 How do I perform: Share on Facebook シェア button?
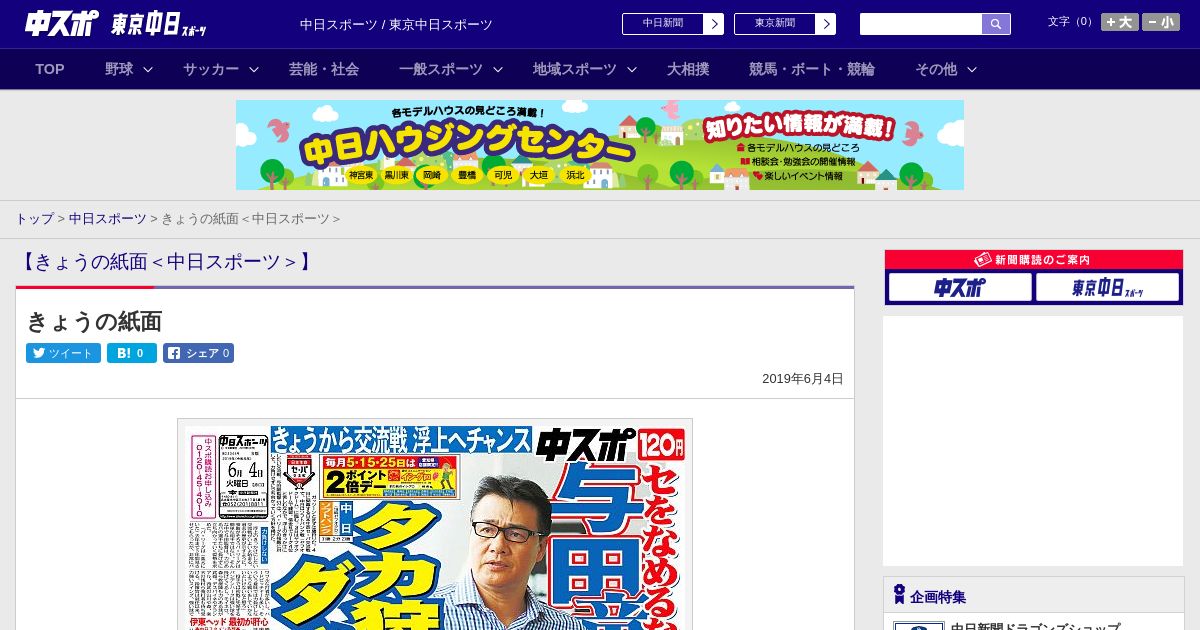198,353
